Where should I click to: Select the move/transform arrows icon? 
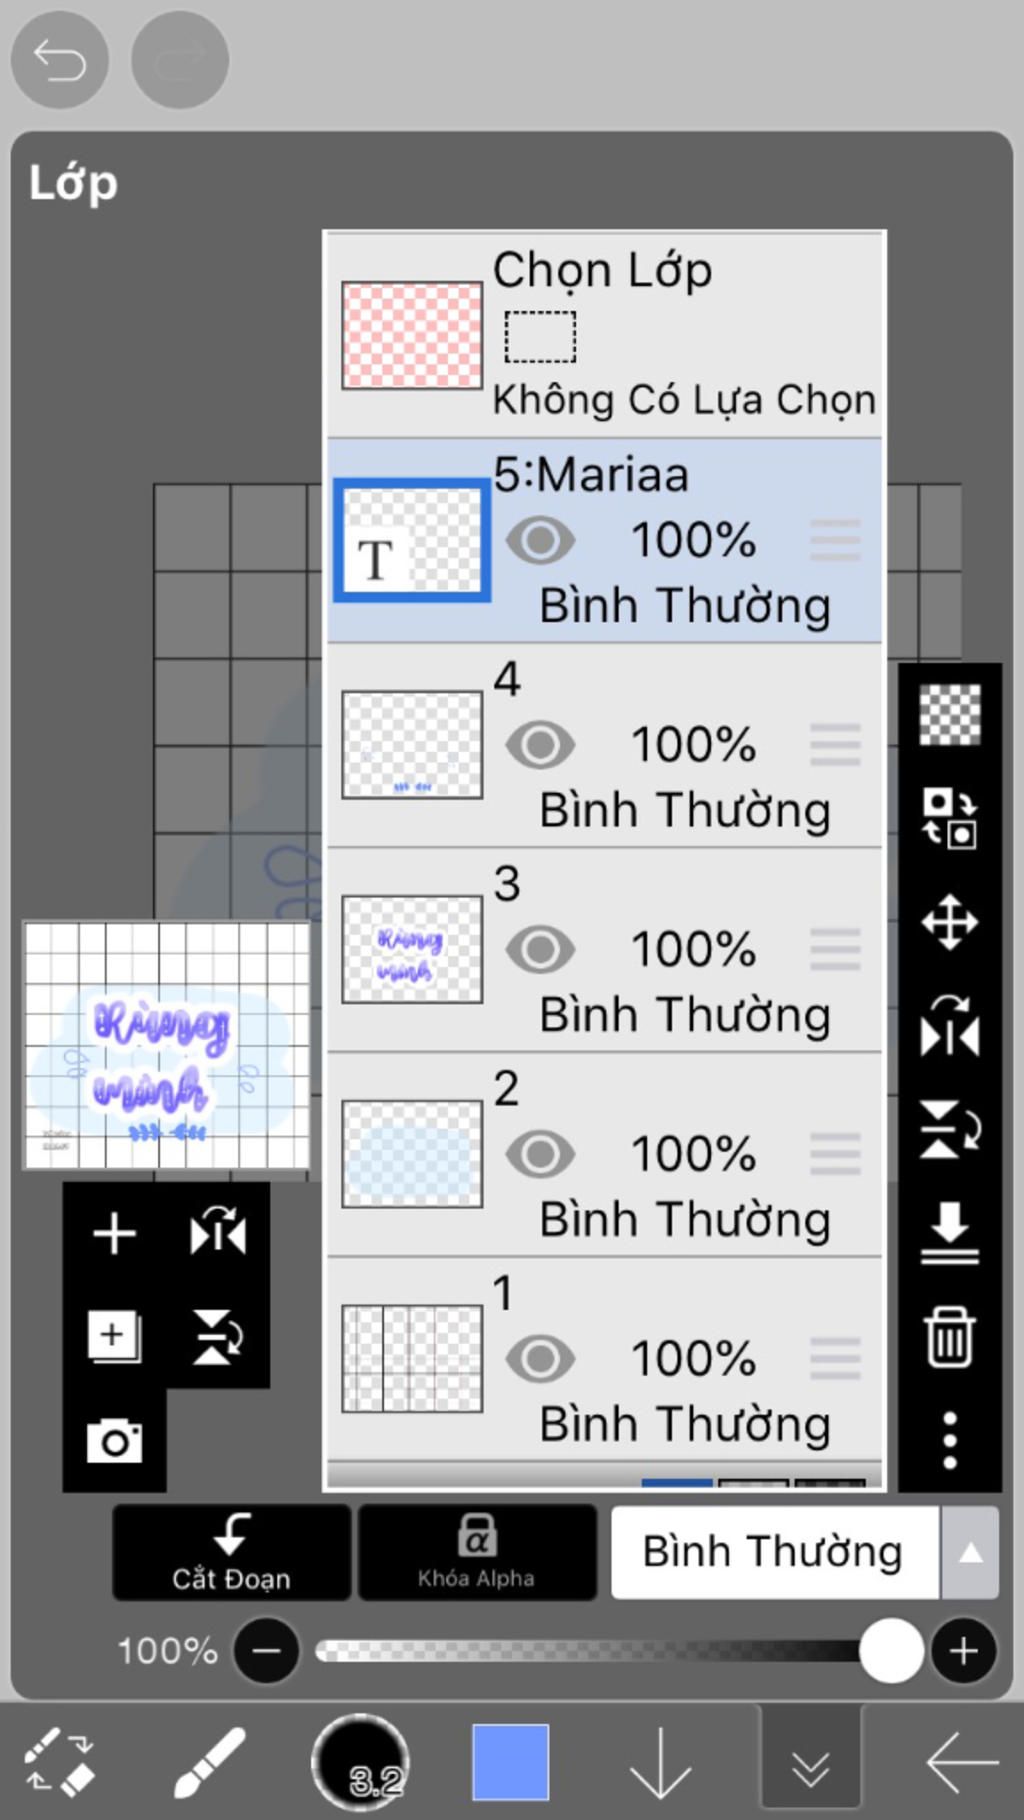click(x=949, y=921)
